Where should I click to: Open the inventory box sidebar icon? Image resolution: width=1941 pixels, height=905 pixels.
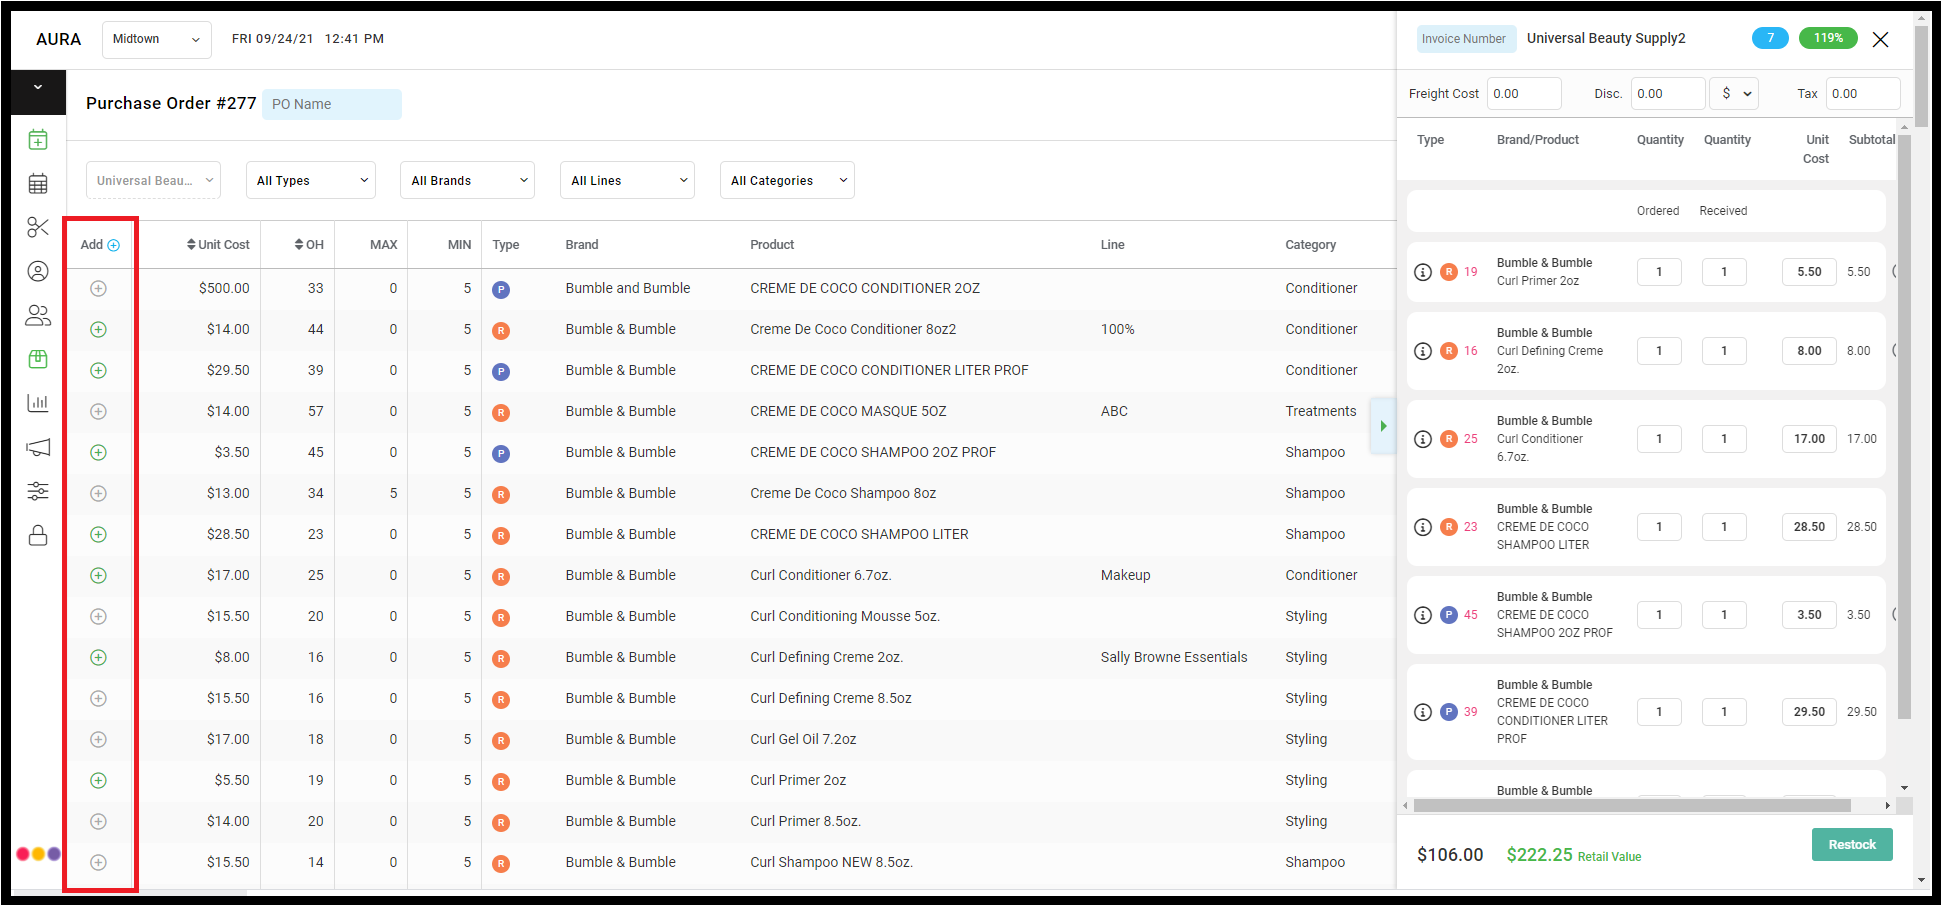38,359
